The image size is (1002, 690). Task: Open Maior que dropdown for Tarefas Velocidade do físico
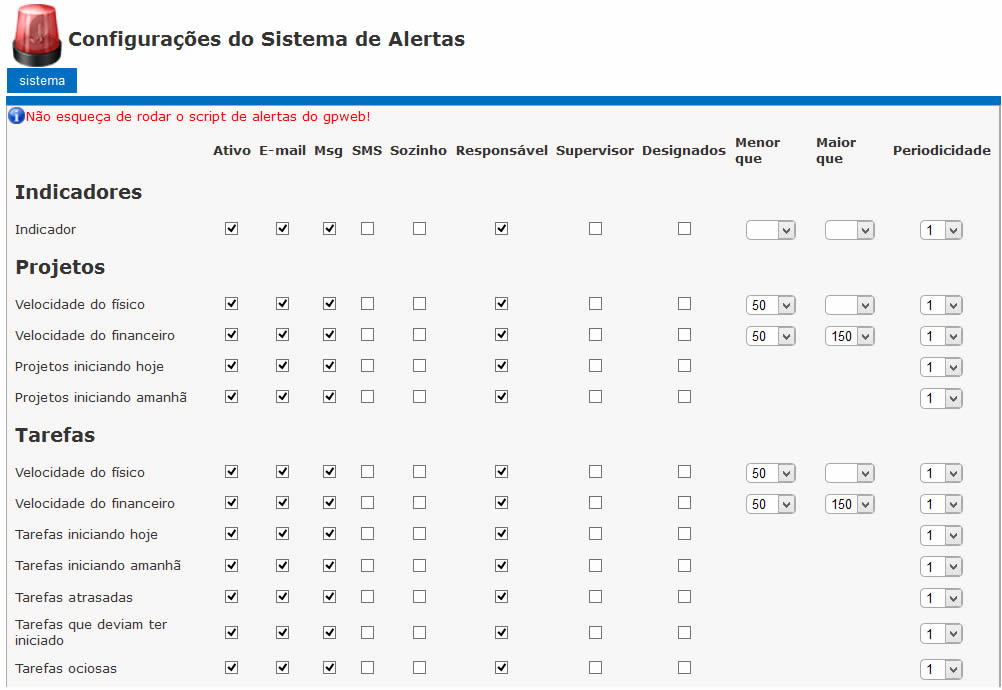pyautogui.click(x=850, y=473)
